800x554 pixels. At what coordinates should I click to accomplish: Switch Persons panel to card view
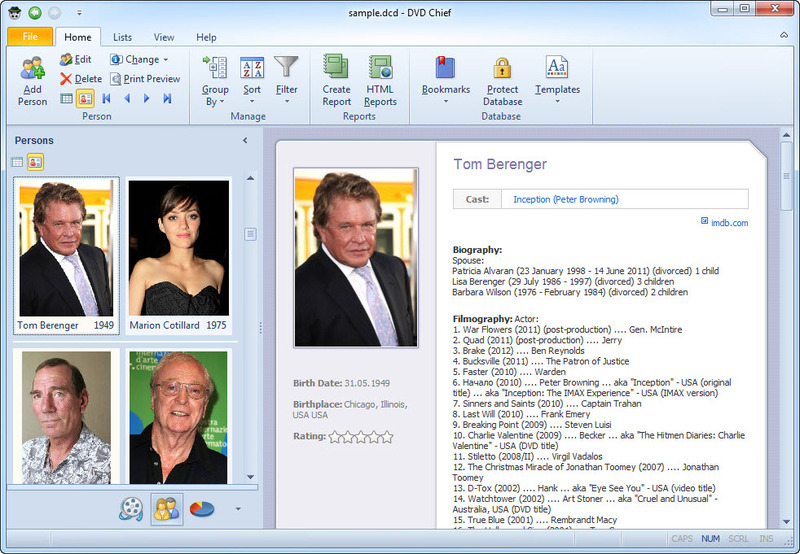click(x=35, y=162)
